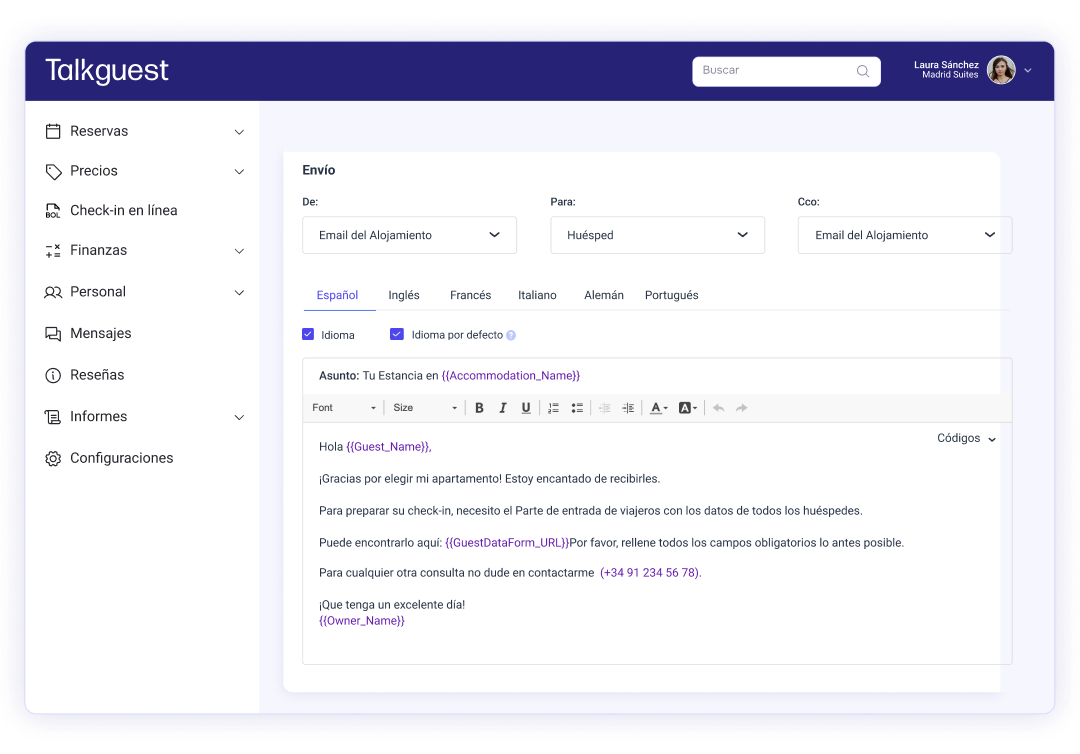Click the Finanzas calculator icon
The width and height of the screenshot is (1080, 754).
pyautogui.click(x=53, y=251)
